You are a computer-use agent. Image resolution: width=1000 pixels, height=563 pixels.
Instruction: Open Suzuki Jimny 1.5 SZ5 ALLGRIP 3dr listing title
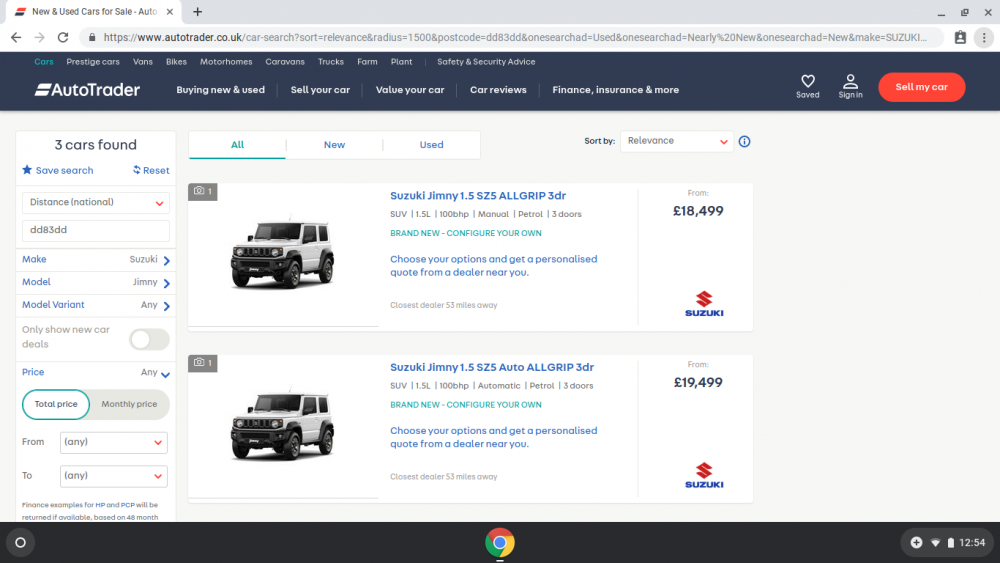pos(478,196)
